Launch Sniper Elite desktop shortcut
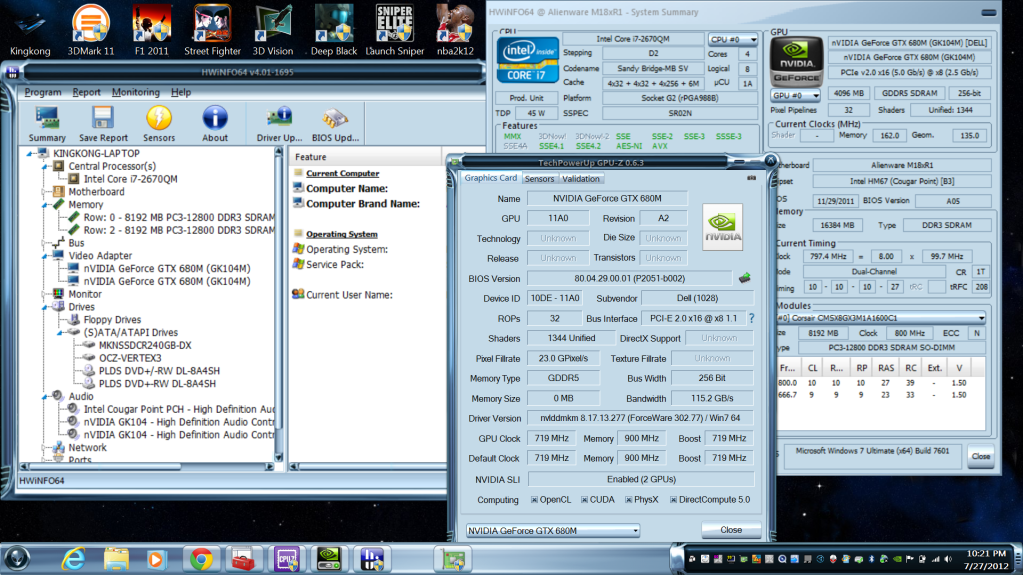The width and height of the screenshot is (1023, 575). [x=395, y=31]
